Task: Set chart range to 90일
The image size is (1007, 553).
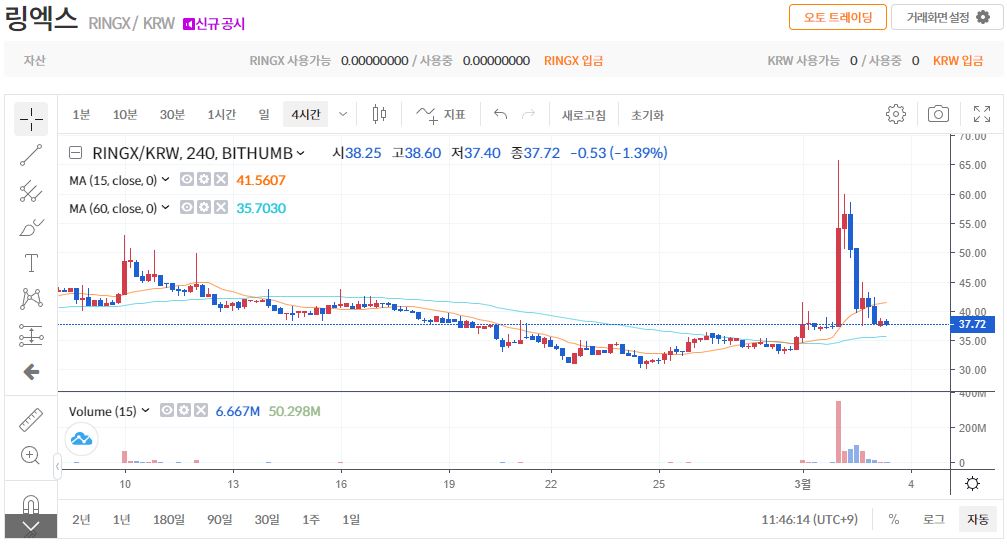Action: (219, 519)
